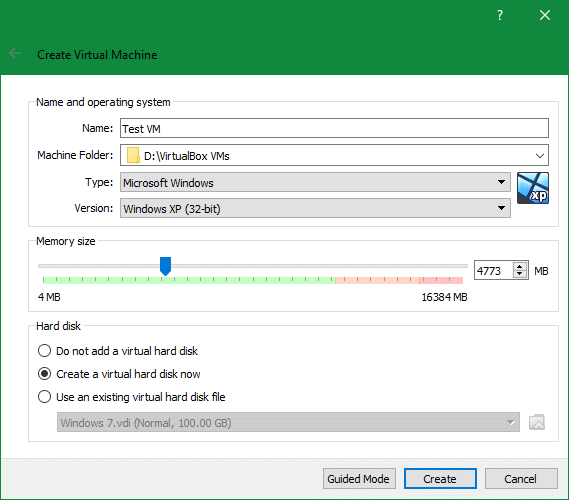Viewport: 569px width, 500px height.
Task: Click the yellow folder icon in Machine Folder
Action: (133, 155)
